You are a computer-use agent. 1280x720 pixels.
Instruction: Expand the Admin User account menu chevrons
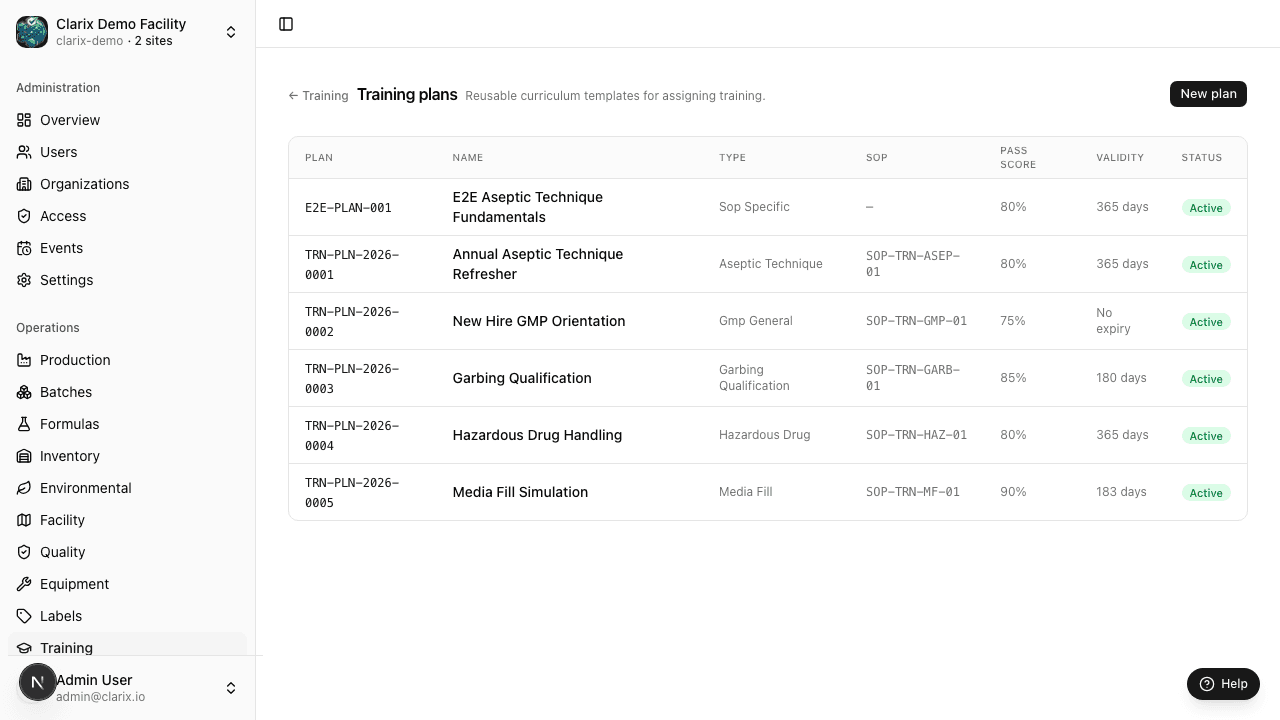(x=231, y=688)
